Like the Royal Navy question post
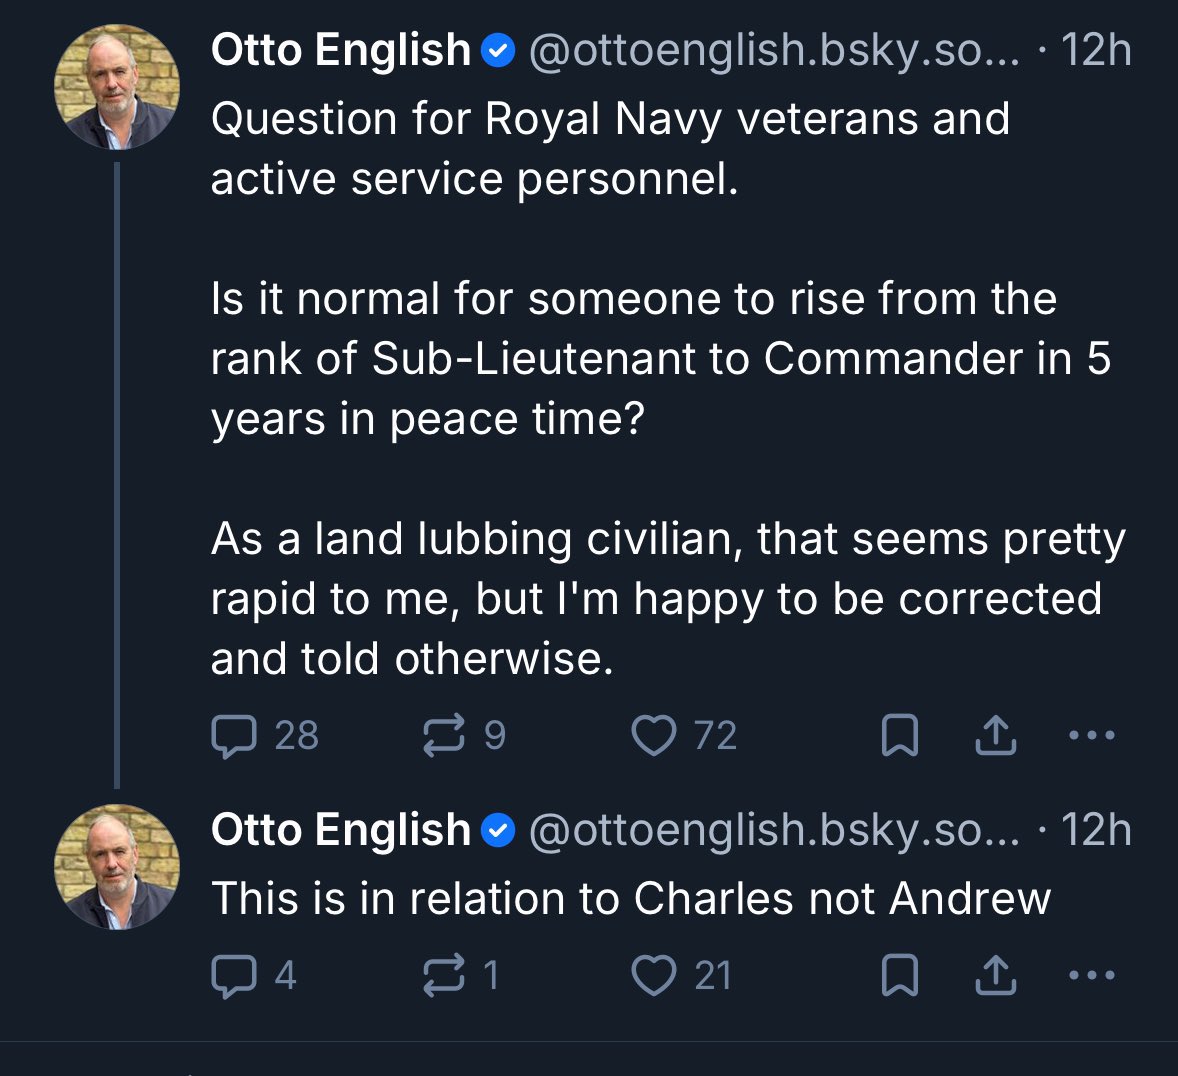The width and height of the screenshot is (1178, 1076). pyautogui.click(x=654, y=737)
